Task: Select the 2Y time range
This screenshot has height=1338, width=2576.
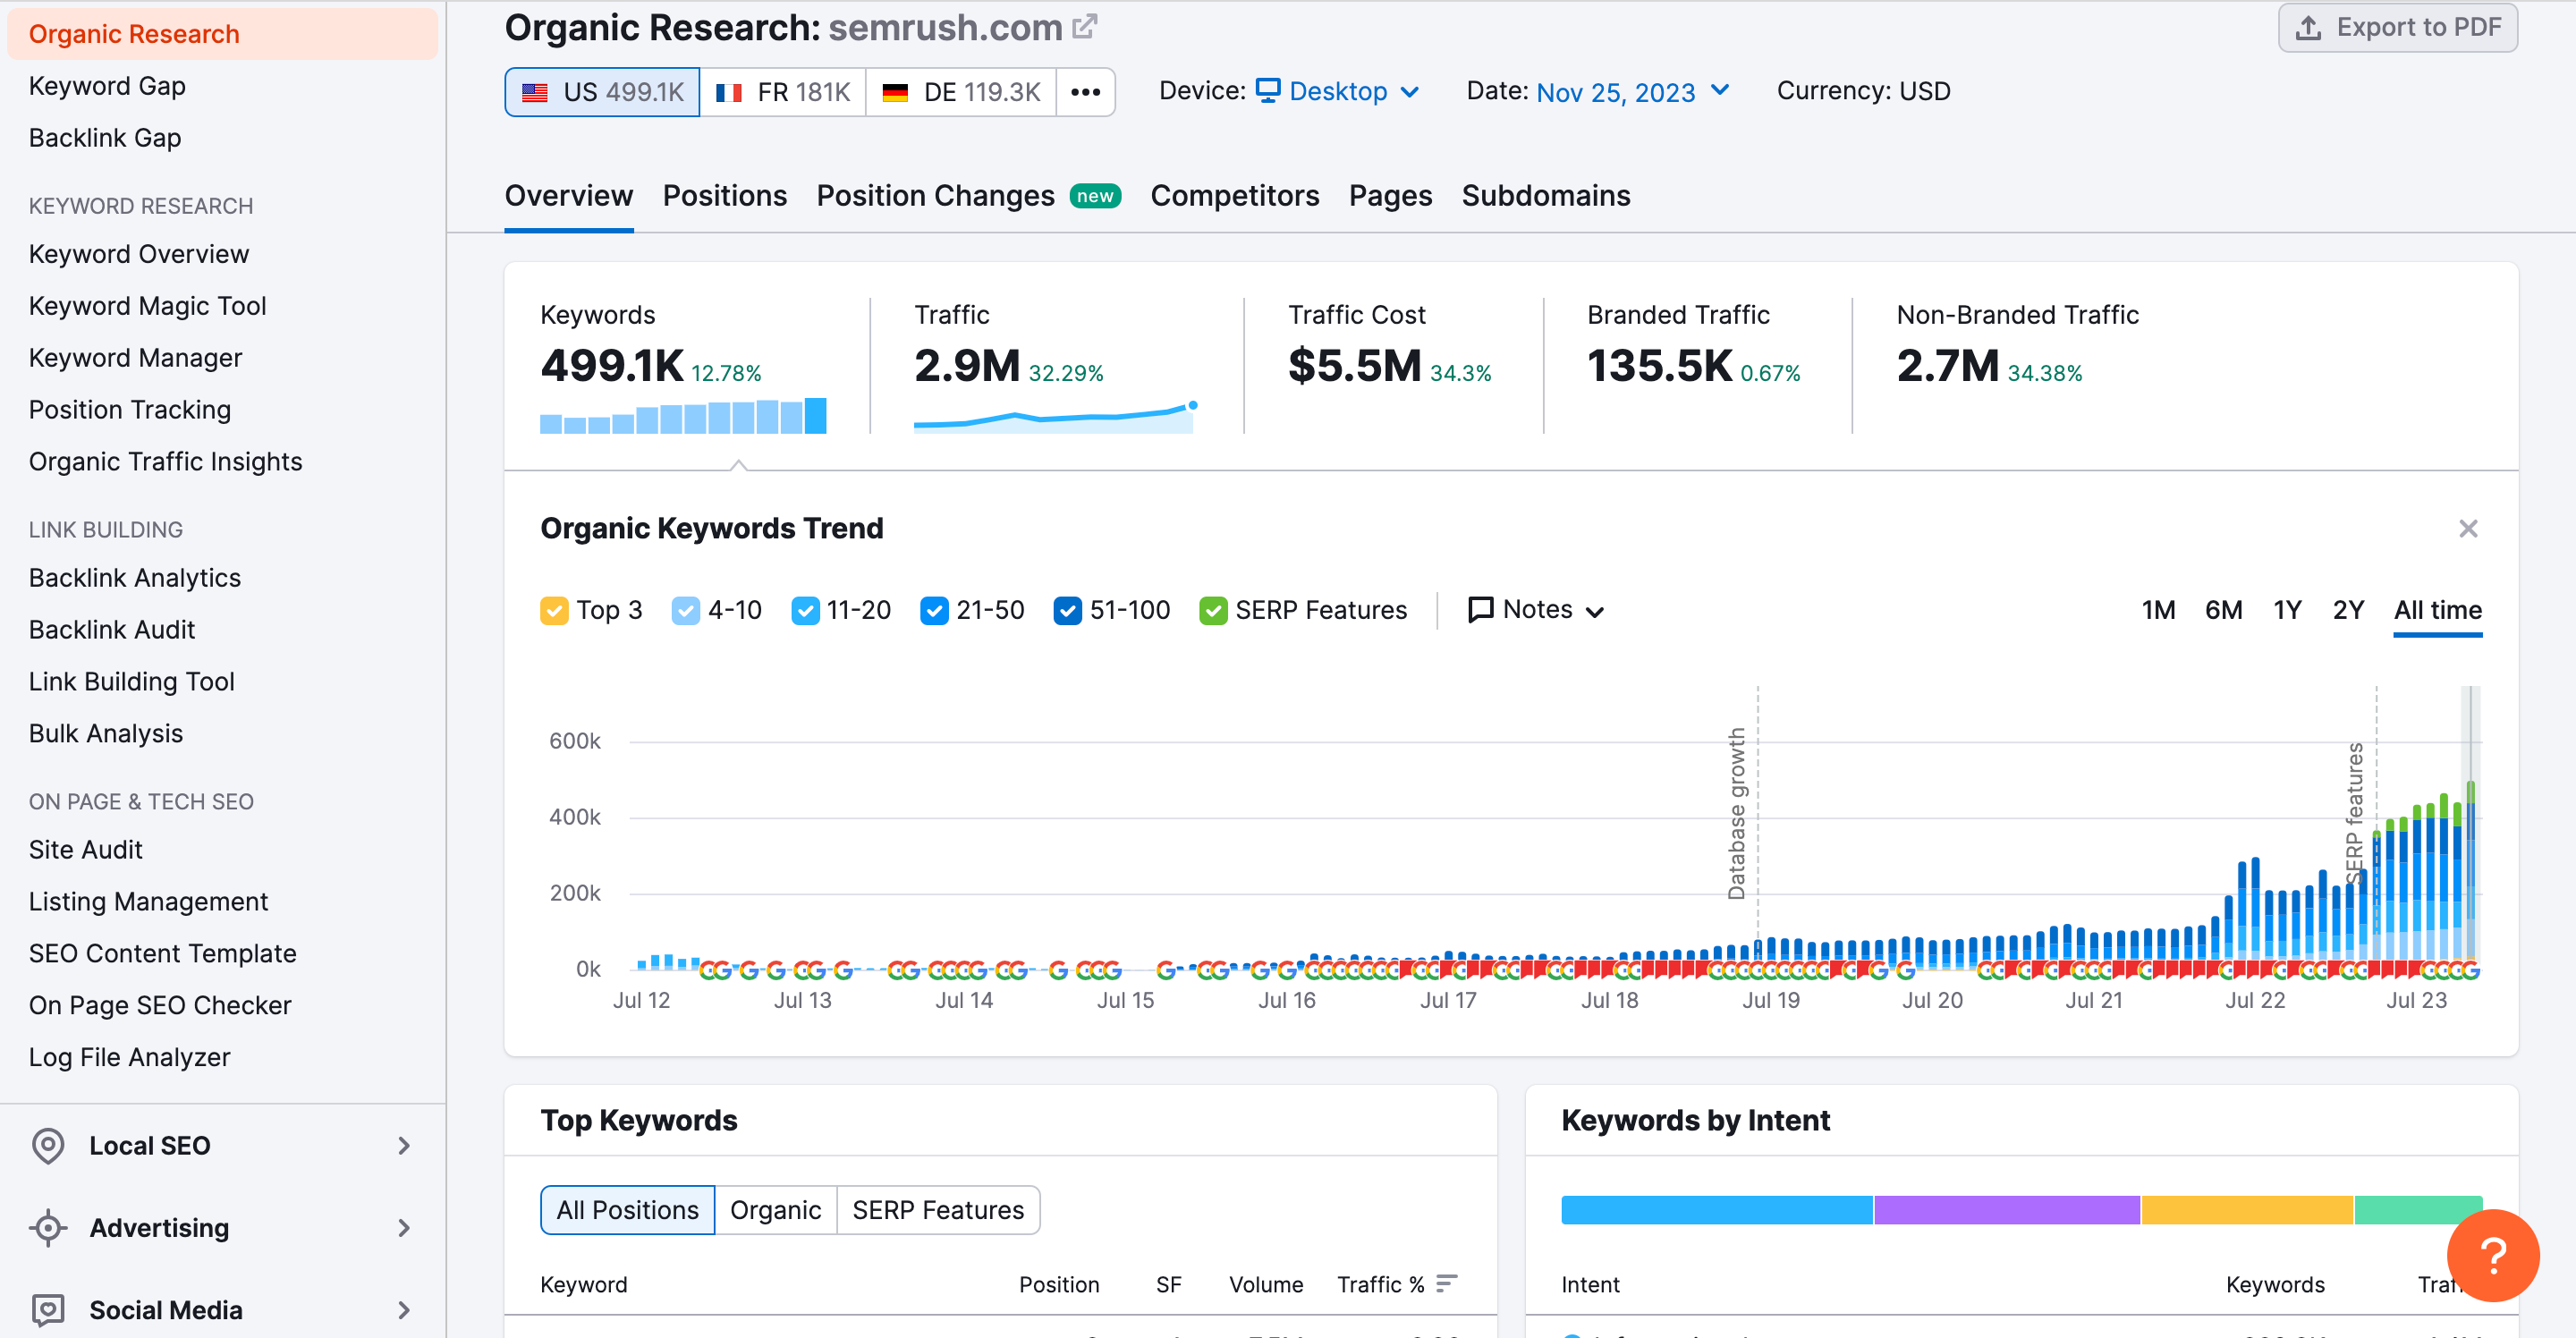Action: coord(2348,610)
